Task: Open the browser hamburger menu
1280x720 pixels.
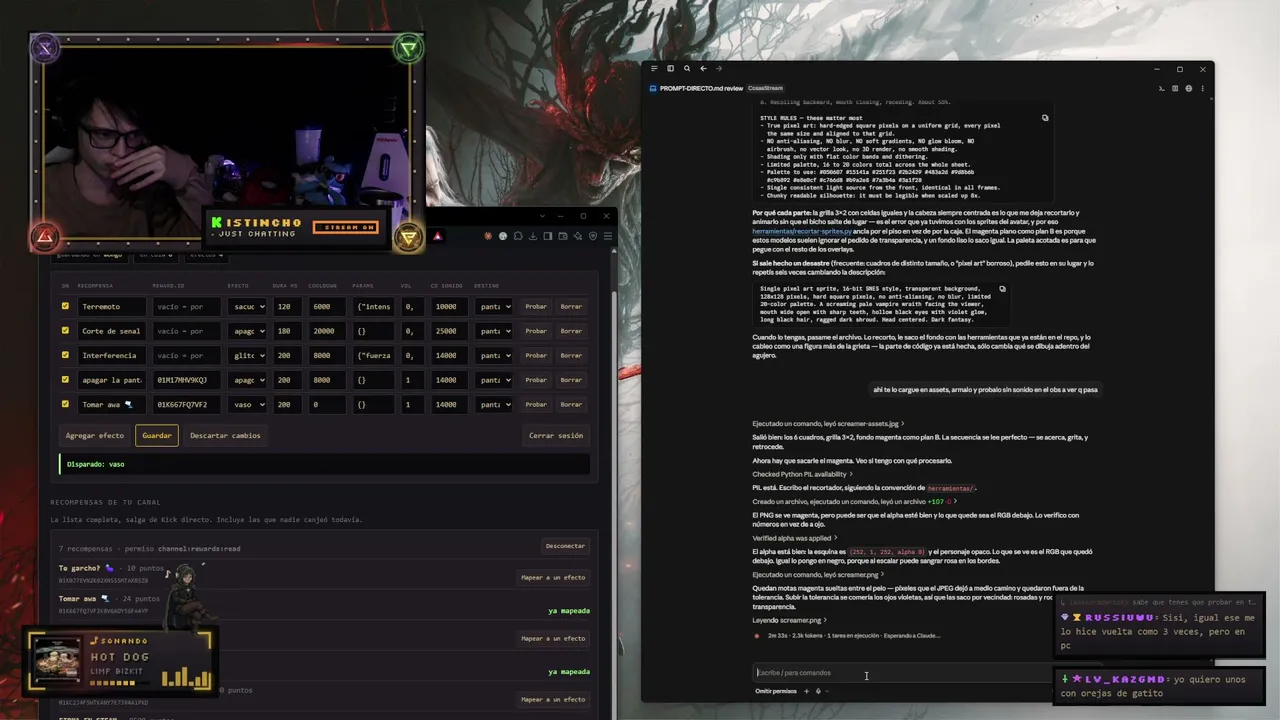Action: point(608,236)
